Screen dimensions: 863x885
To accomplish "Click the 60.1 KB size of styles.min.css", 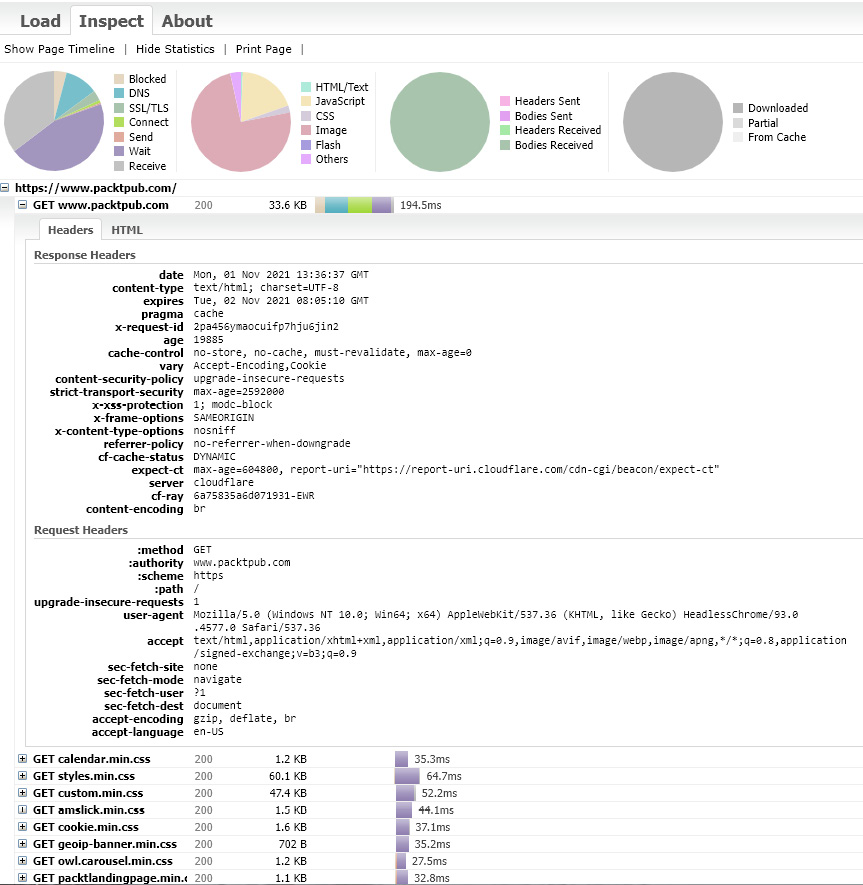I will [287, 776].
